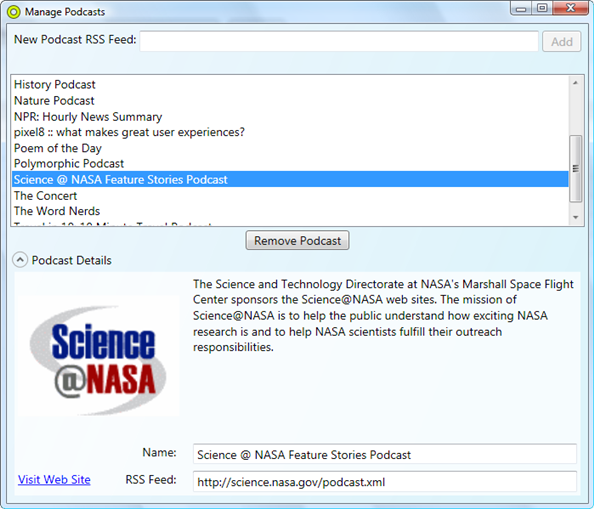Close the Manage Podcasts window
Screen dimensions: 594x509
(x=571, y=8)
